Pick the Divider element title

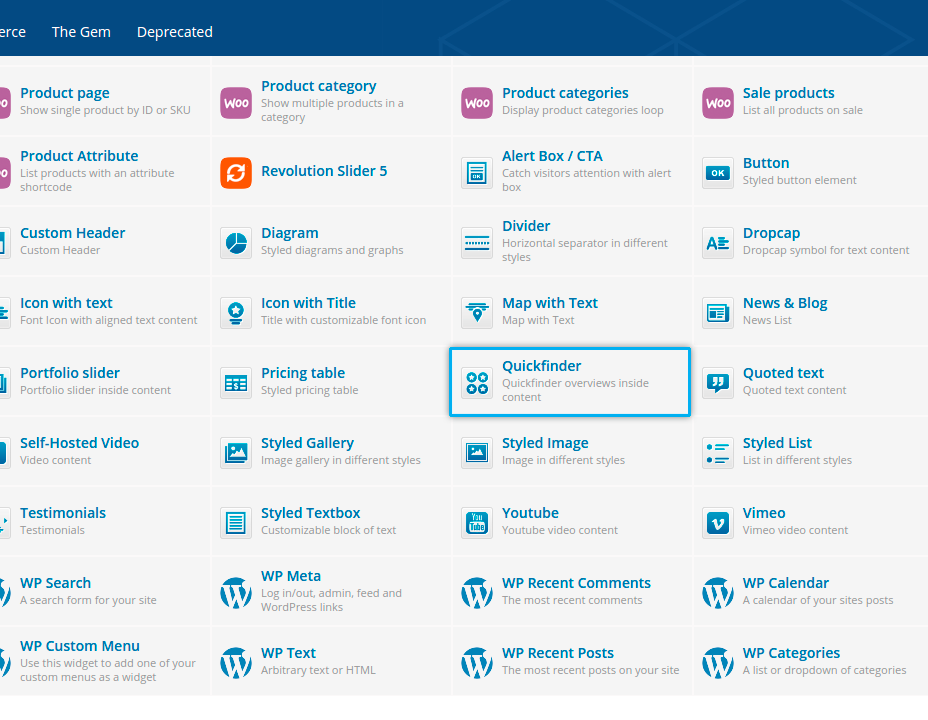(x=526, y=226)
